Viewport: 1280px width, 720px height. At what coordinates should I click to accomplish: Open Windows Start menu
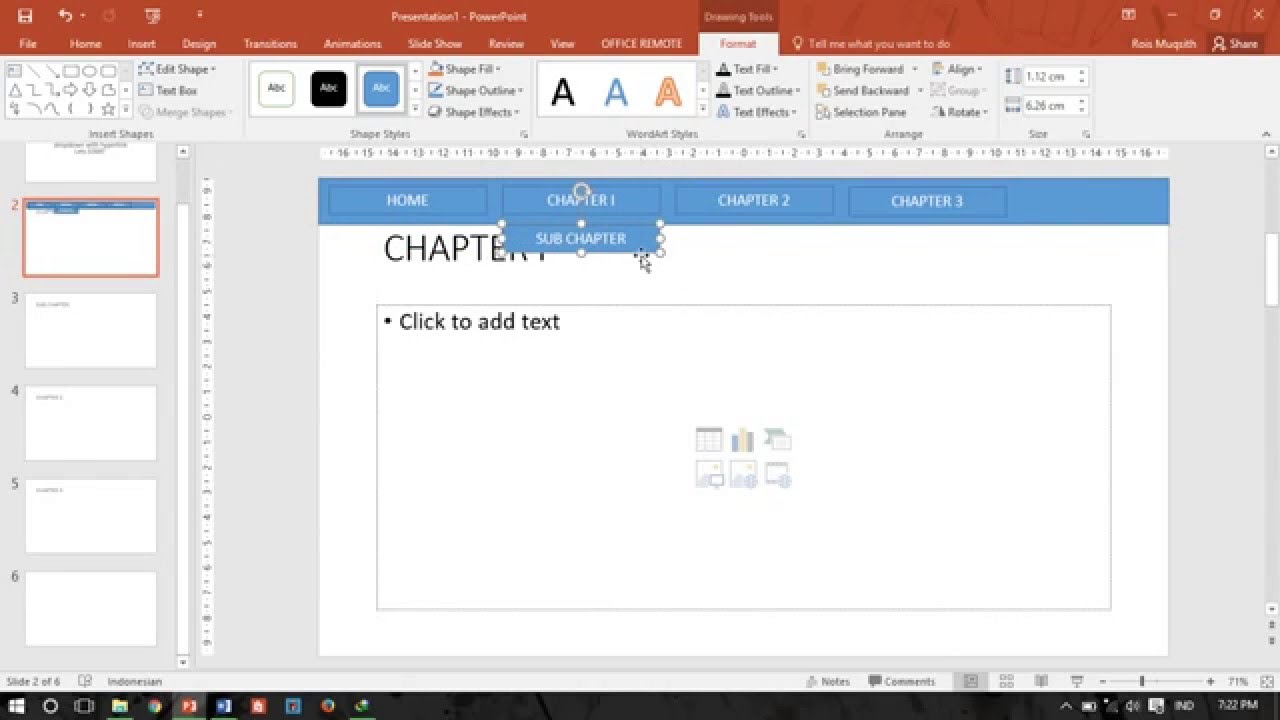coord(17,706)
